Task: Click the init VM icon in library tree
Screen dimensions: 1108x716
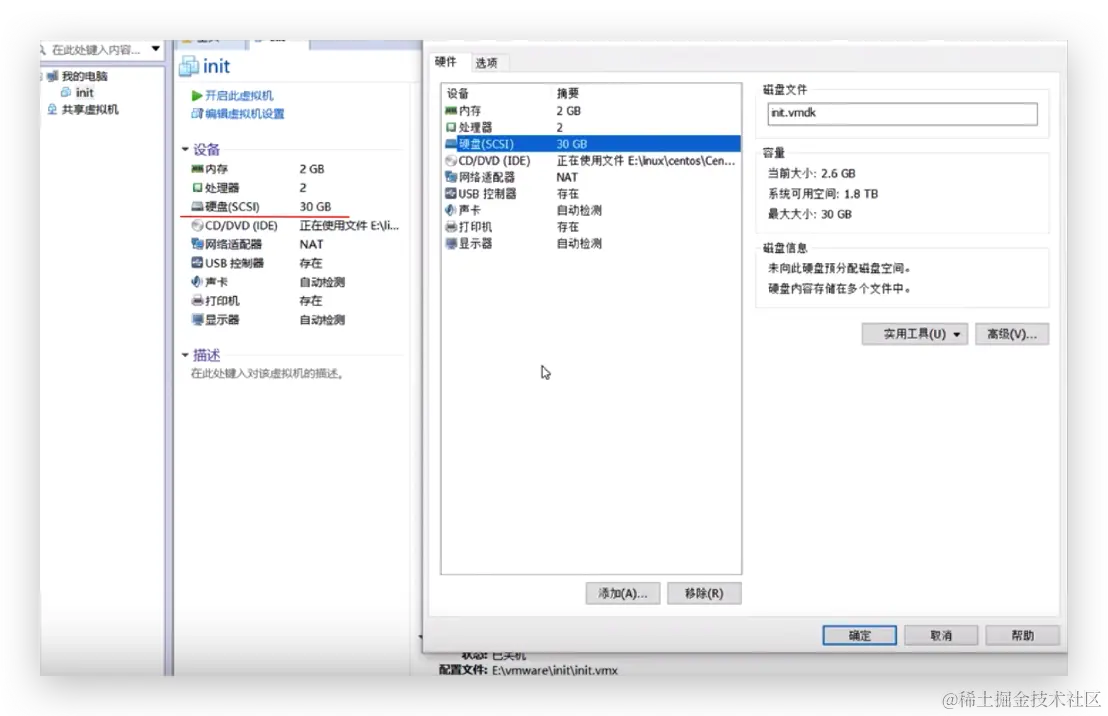Action: pos(66,93)
